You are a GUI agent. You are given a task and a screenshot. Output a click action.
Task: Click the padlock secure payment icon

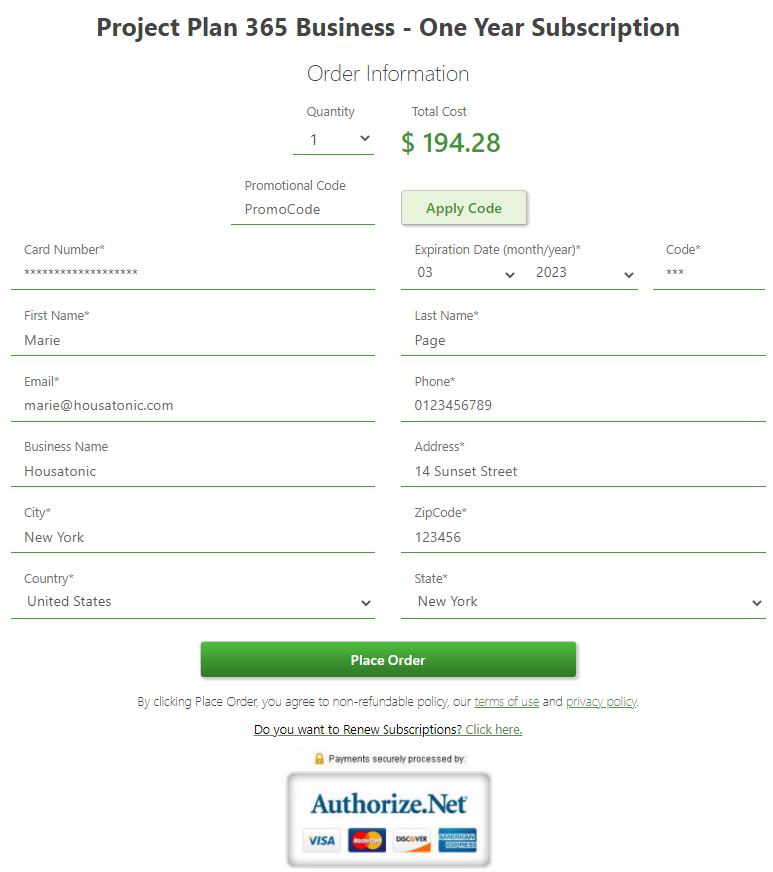pos(319,759)
